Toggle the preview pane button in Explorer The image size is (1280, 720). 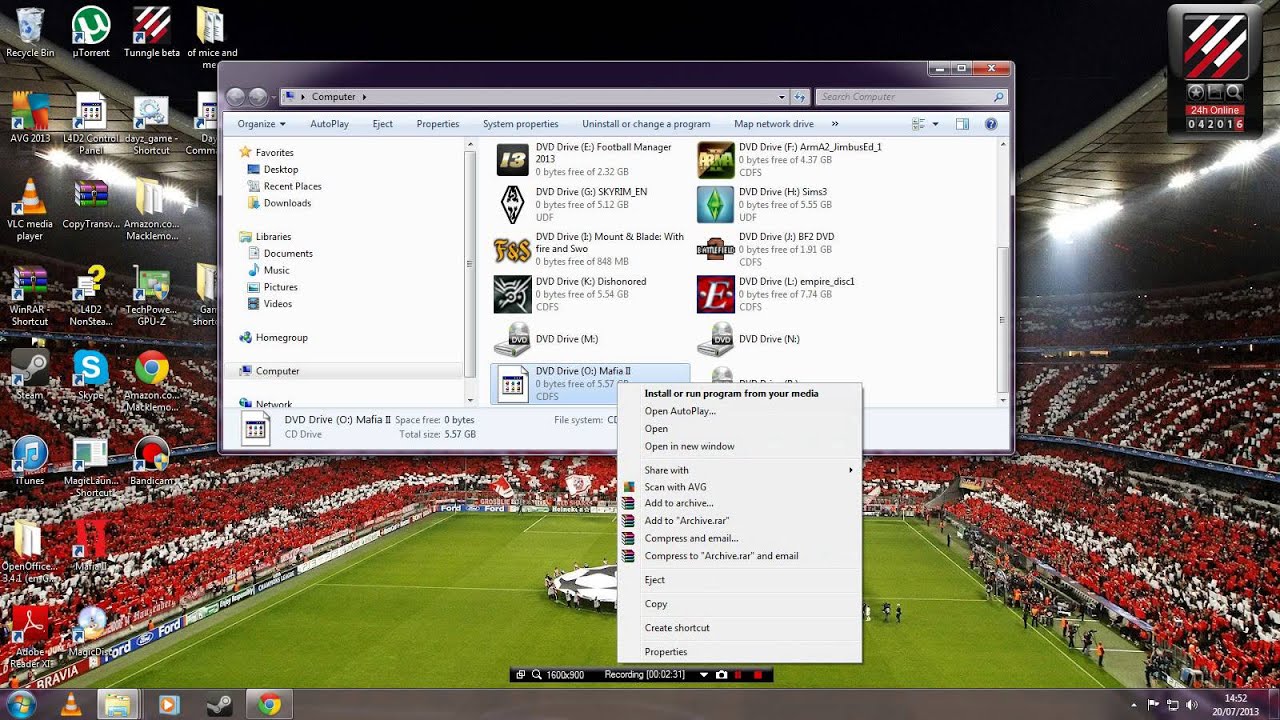(x=962, y=124)
